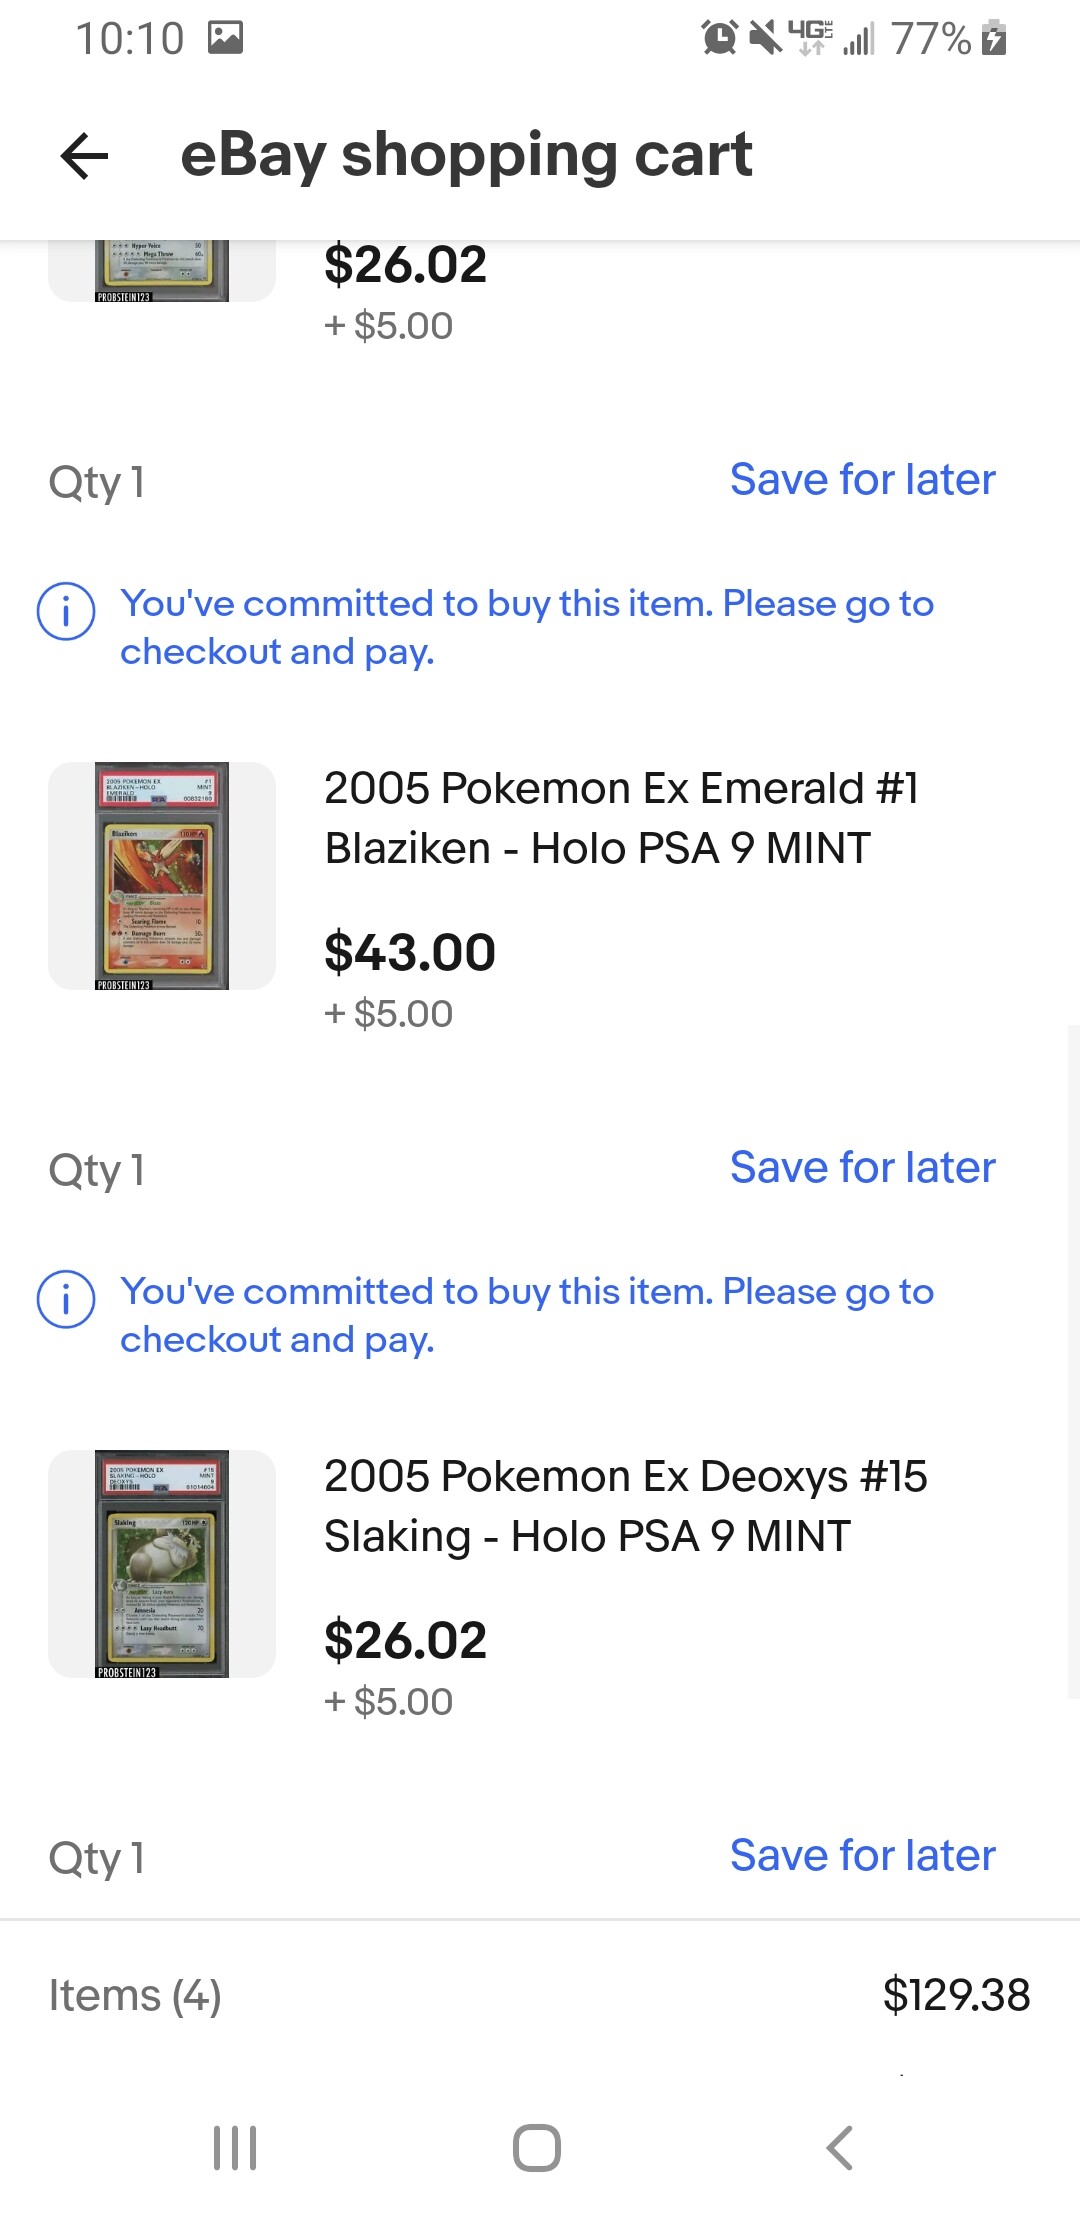Tap the Android back navigation chevron

click(x=840, y=2147)
